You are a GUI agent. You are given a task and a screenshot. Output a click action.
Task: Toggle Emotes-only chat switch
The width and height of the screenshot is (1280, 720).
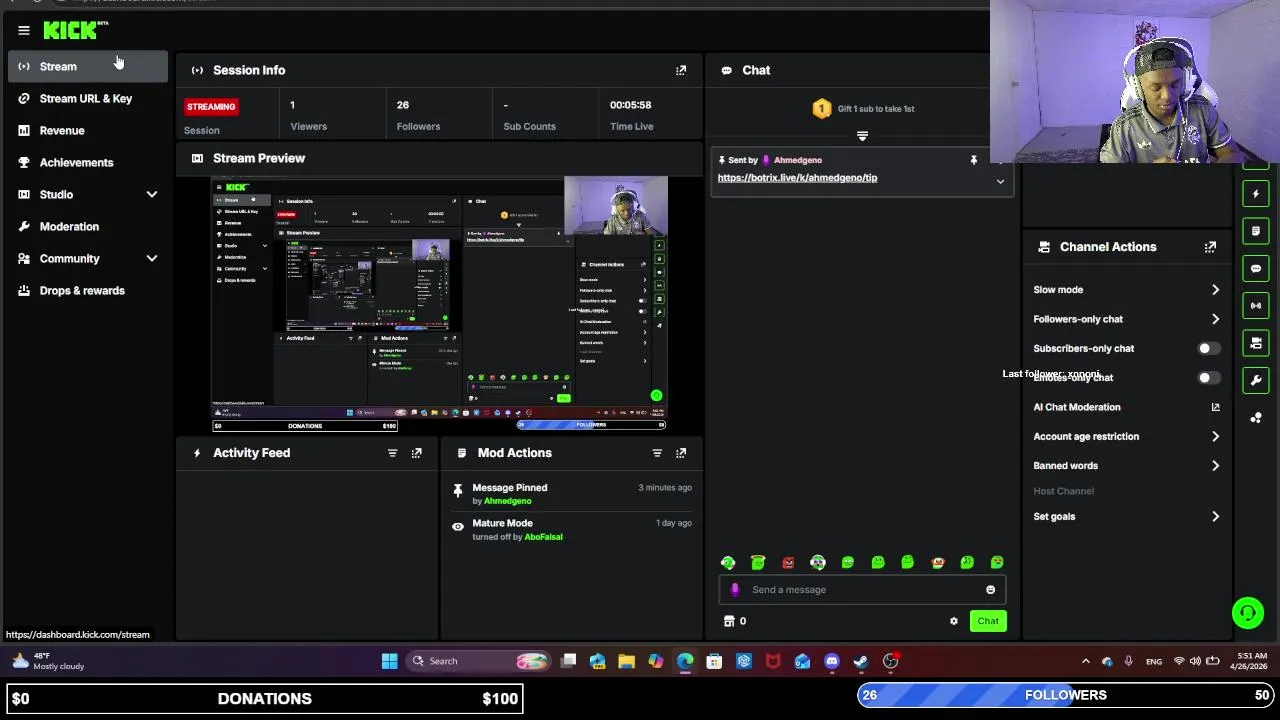point(1208,378)
